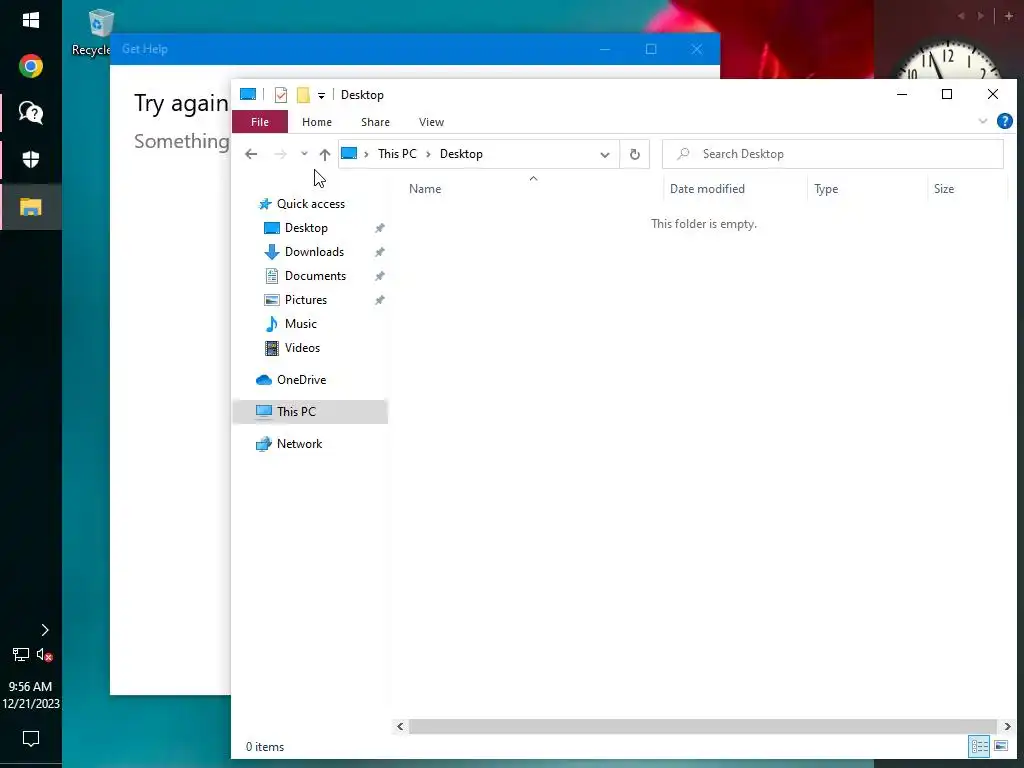The height and width of the screenshot is (768, 1024).
Task: Click the left scroll arrow of the horizontal scrollbar
Action: 400,726
